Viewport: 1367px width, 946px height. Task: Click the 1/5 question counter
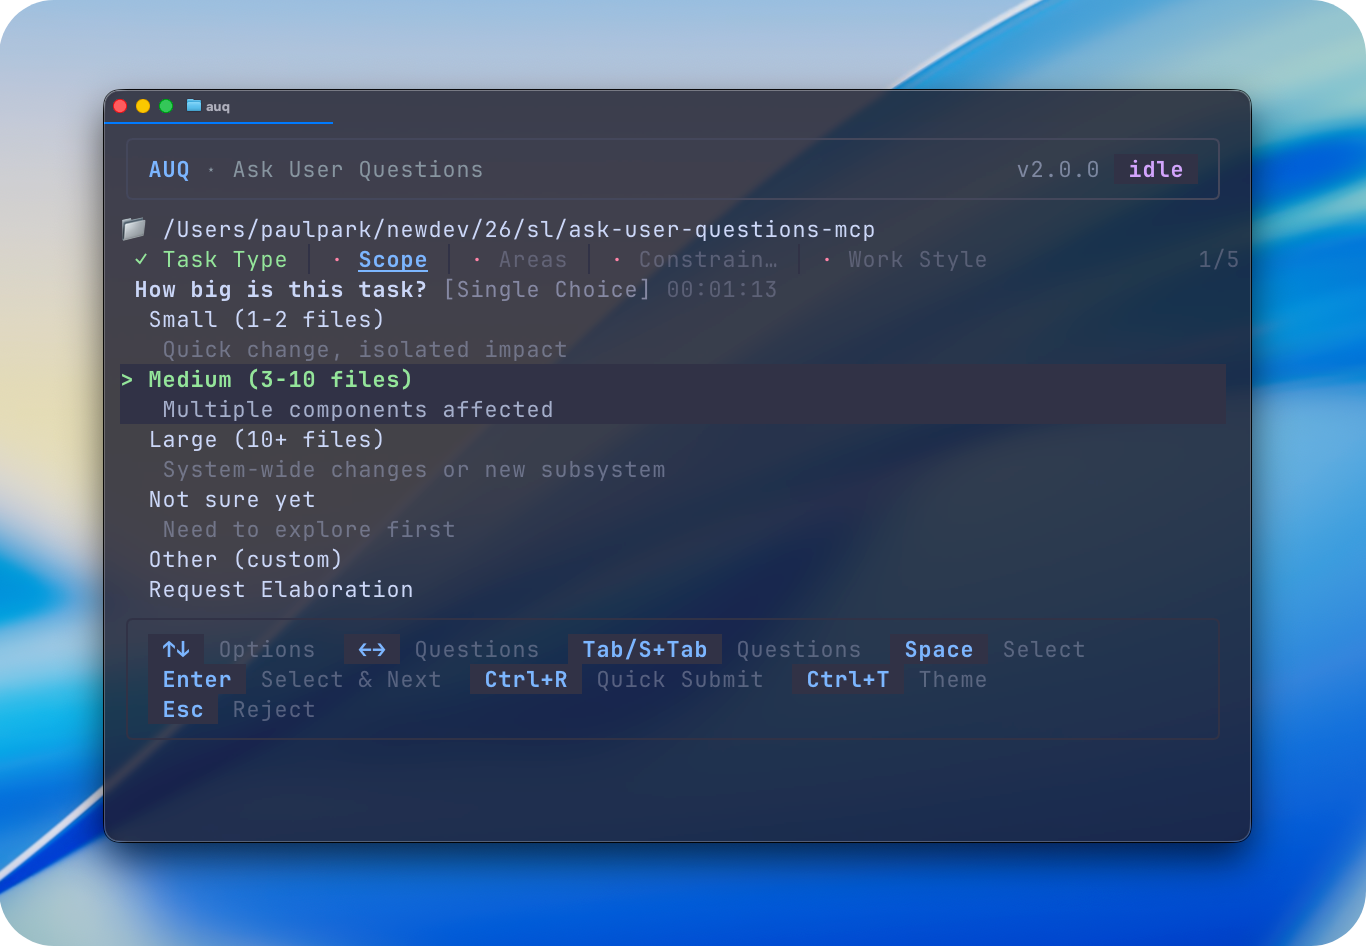(x=1219, y=260)
